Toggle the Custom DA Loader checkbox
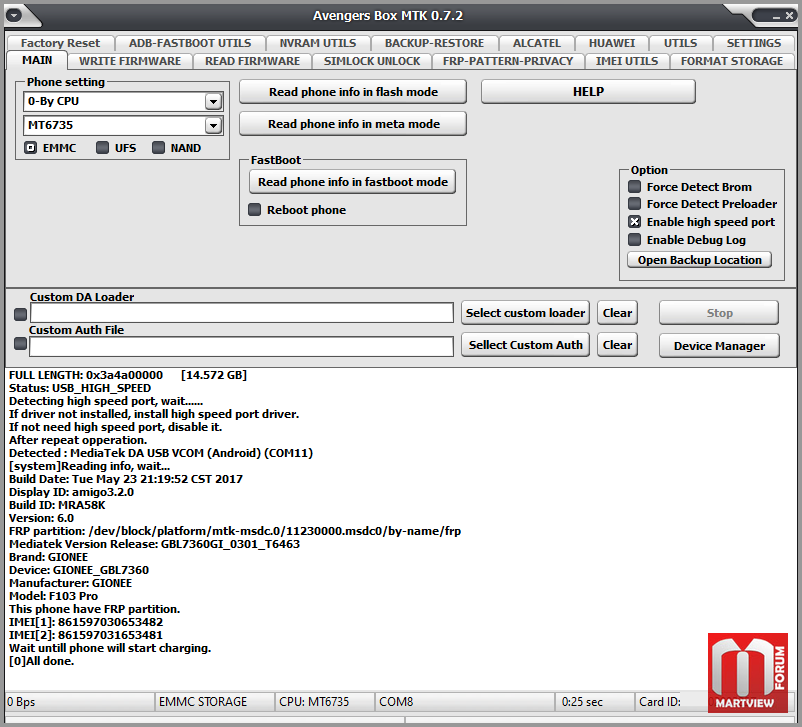Viewport: 802px width, 727px height. pyautogui.click(x=20, y=314)
